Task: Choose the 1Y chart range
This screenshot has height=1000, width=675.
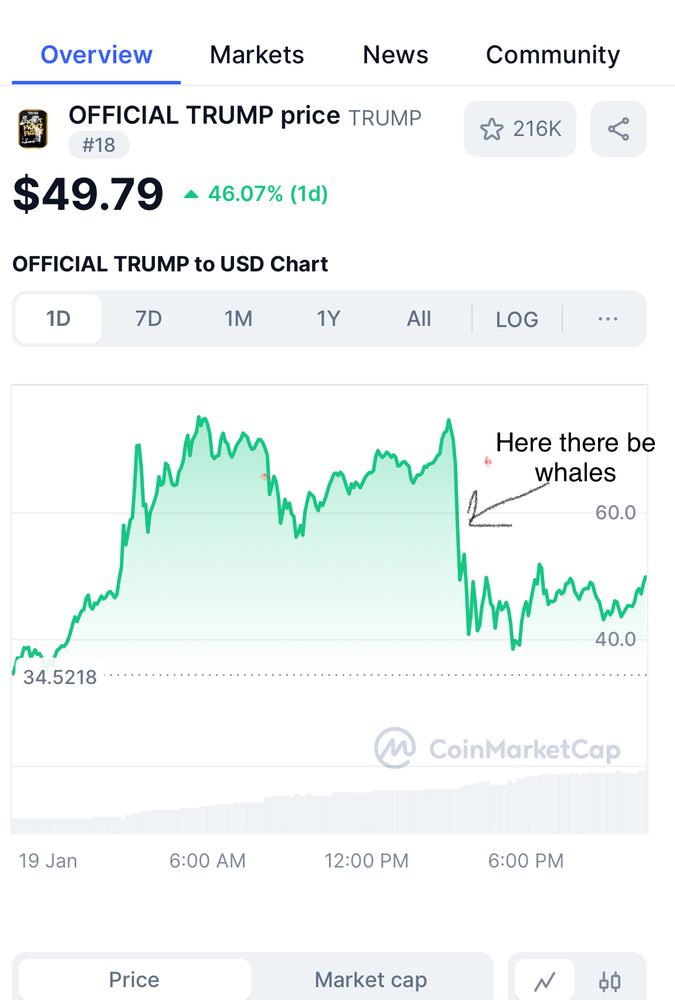Action: click(329, 318)
